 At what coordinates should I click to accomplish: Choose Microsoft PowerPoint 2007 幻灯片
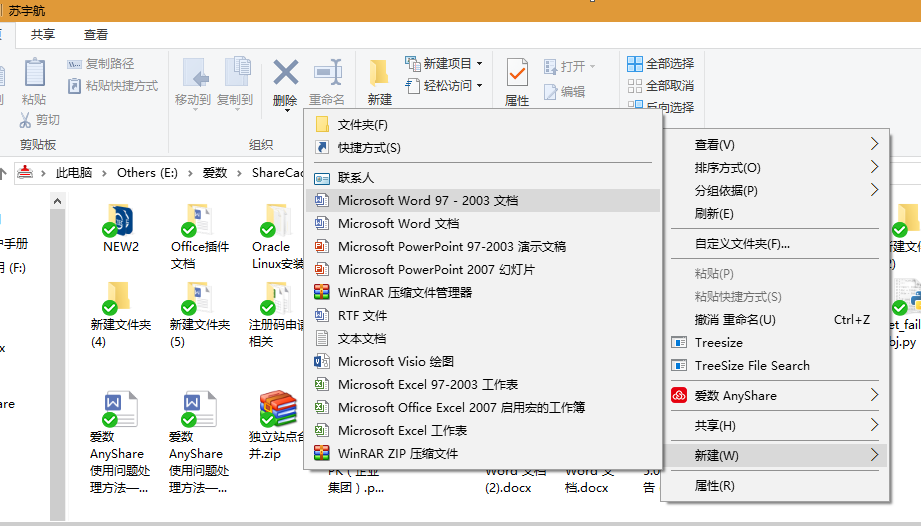483,269
